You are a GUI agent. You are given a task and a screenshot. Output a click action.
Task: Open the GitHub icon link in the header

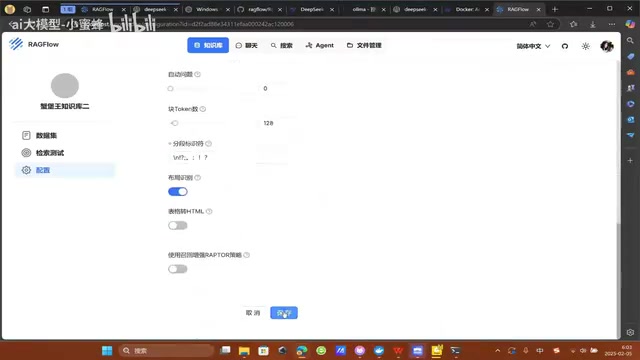565,46
